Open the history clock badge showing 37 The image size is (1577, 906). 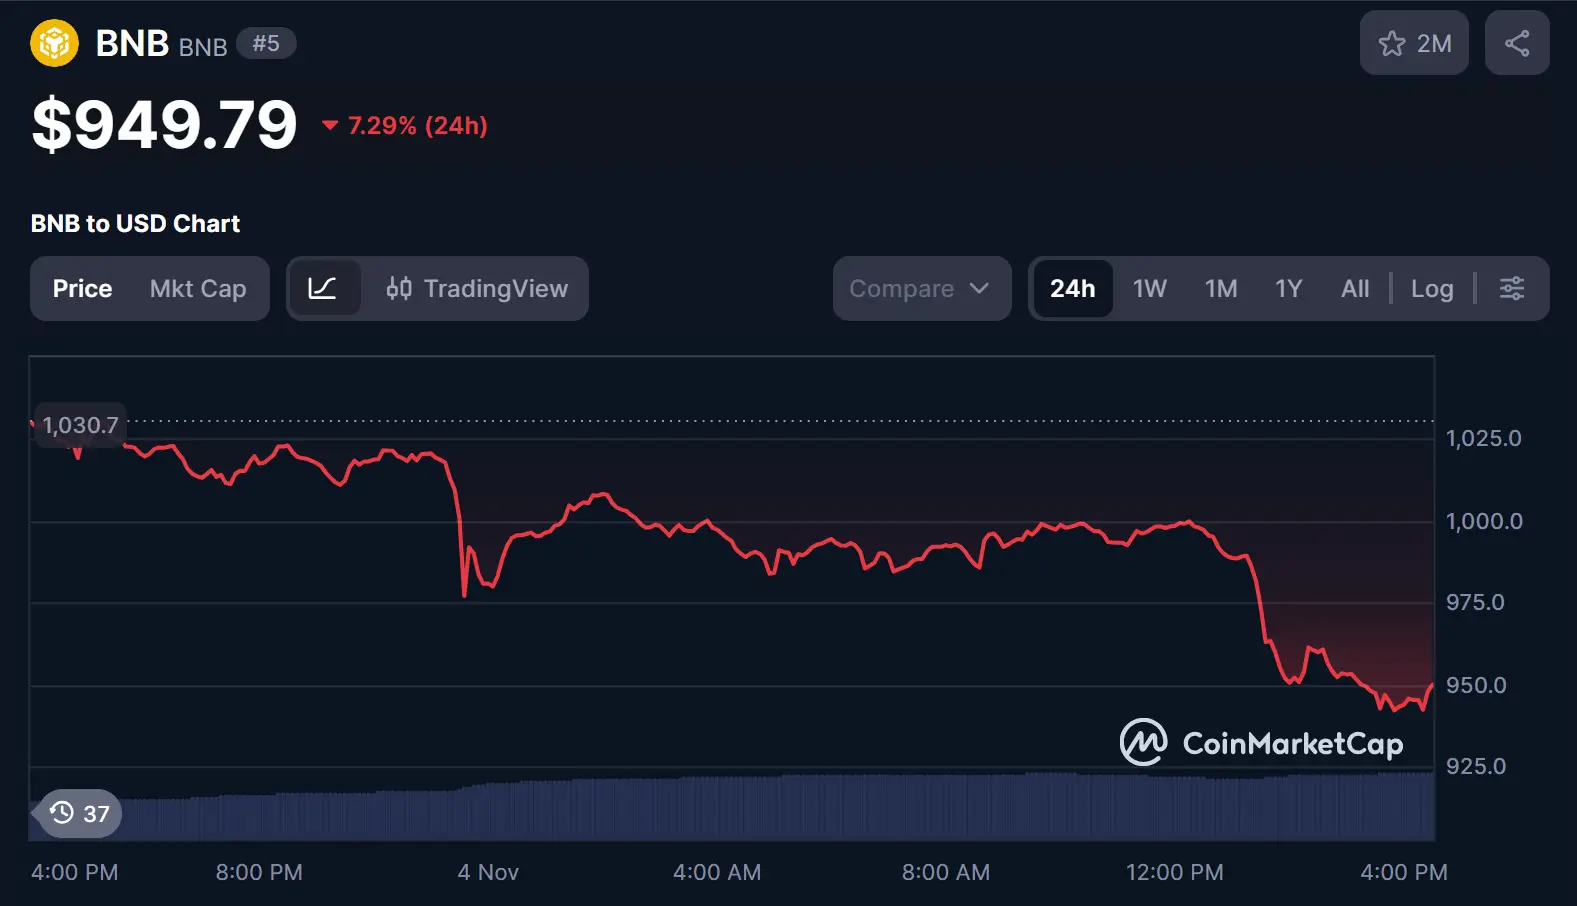(78, 813)
